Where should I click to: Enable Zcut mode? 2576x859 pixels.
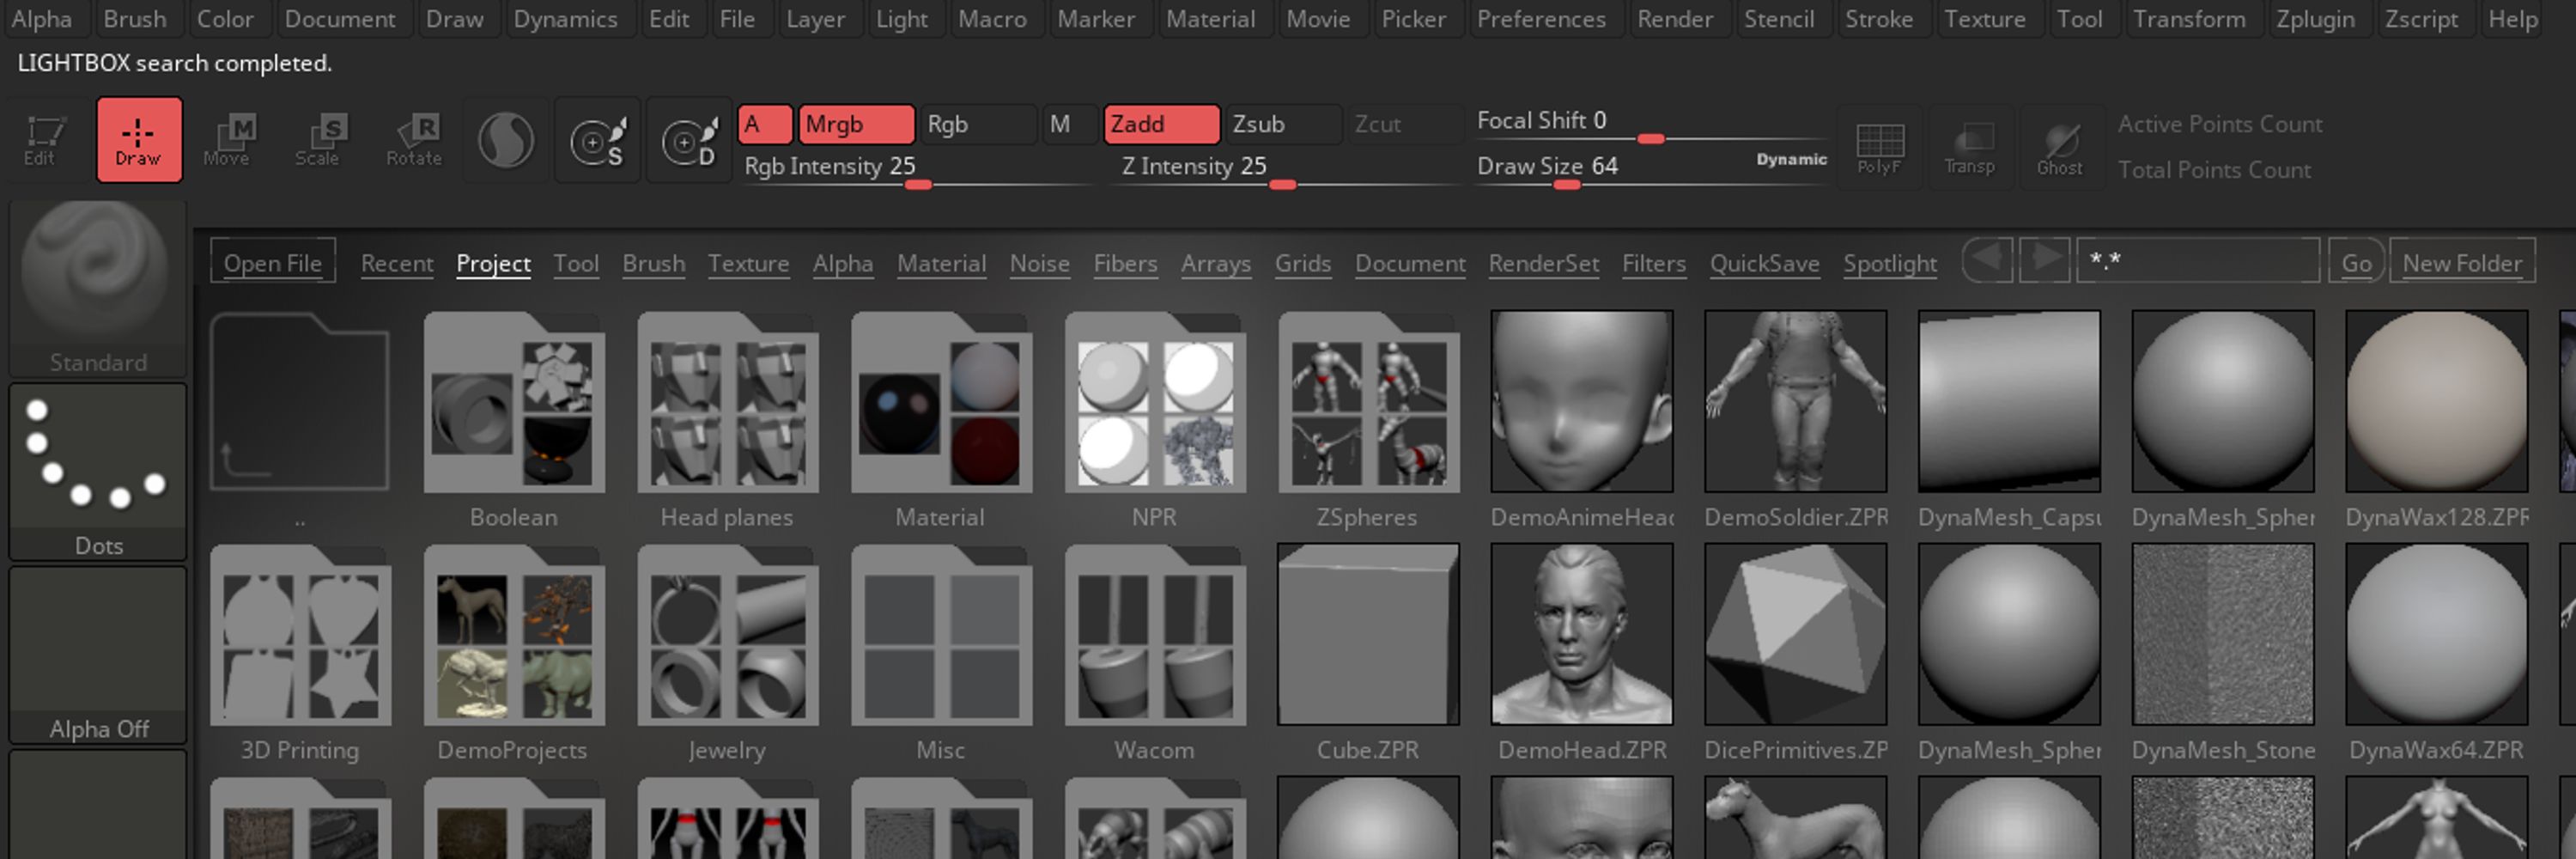coord(1406,124)
